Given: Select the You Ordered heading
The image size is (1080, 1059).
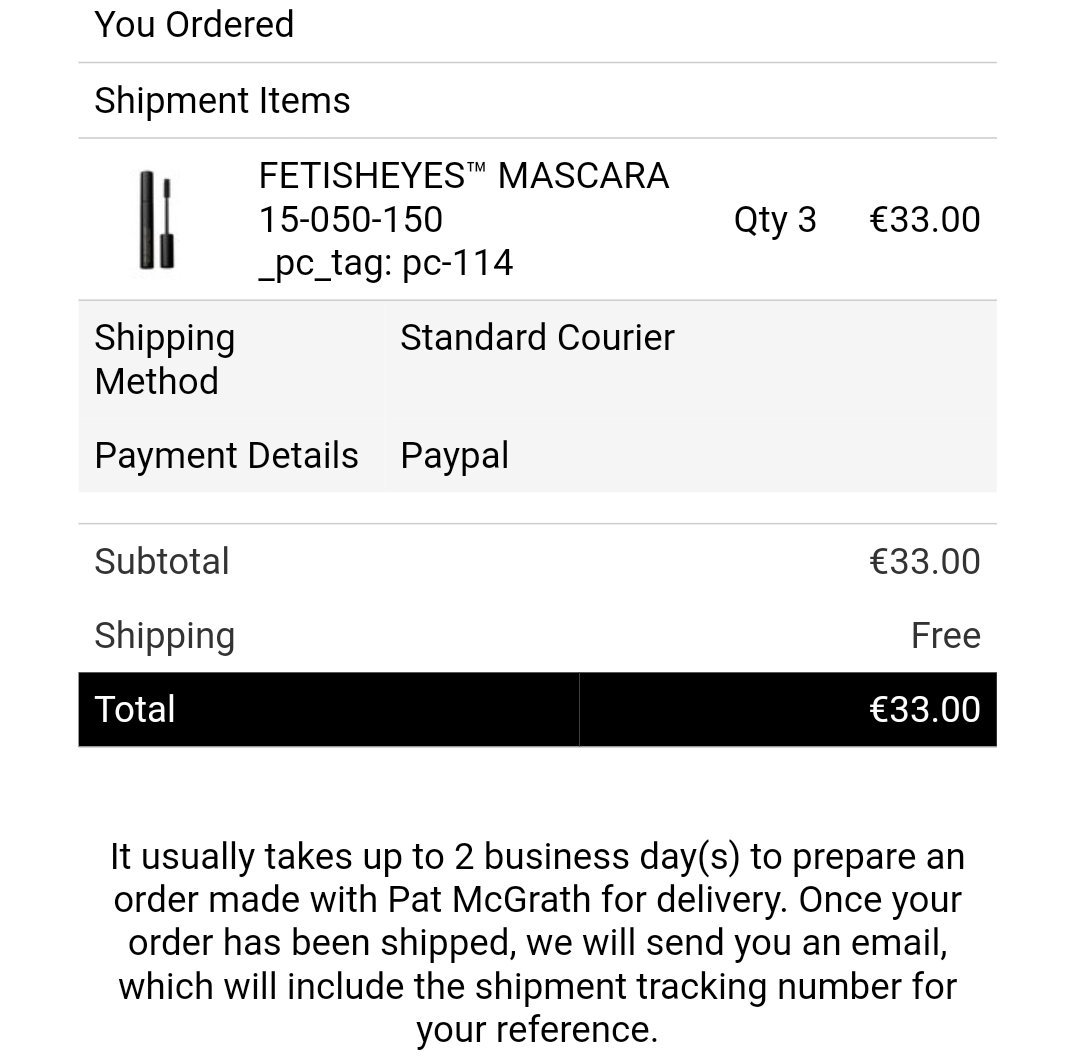Looking at the screenshot, I should pos(194,25).
